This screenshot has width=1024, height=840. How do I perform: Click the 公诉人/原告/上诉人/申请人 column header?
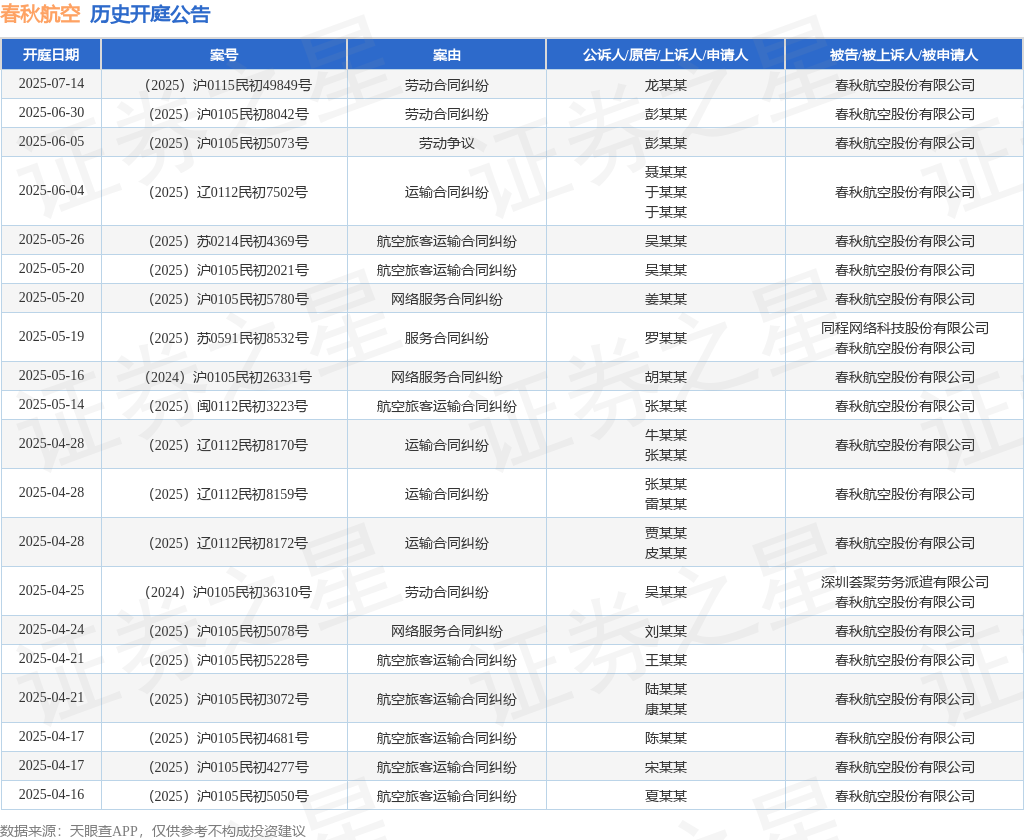[x=665, y=55]
